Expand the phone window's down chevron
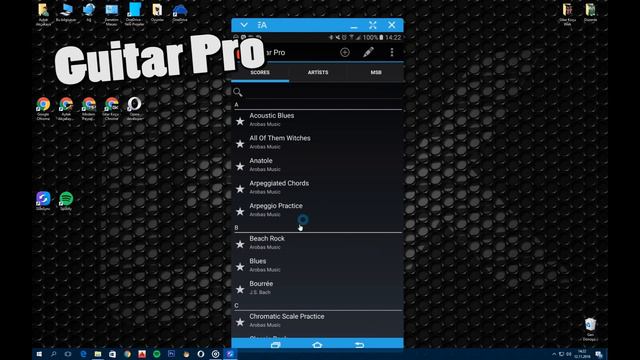The height and width of the screenshot is (360, 640). 244,25
